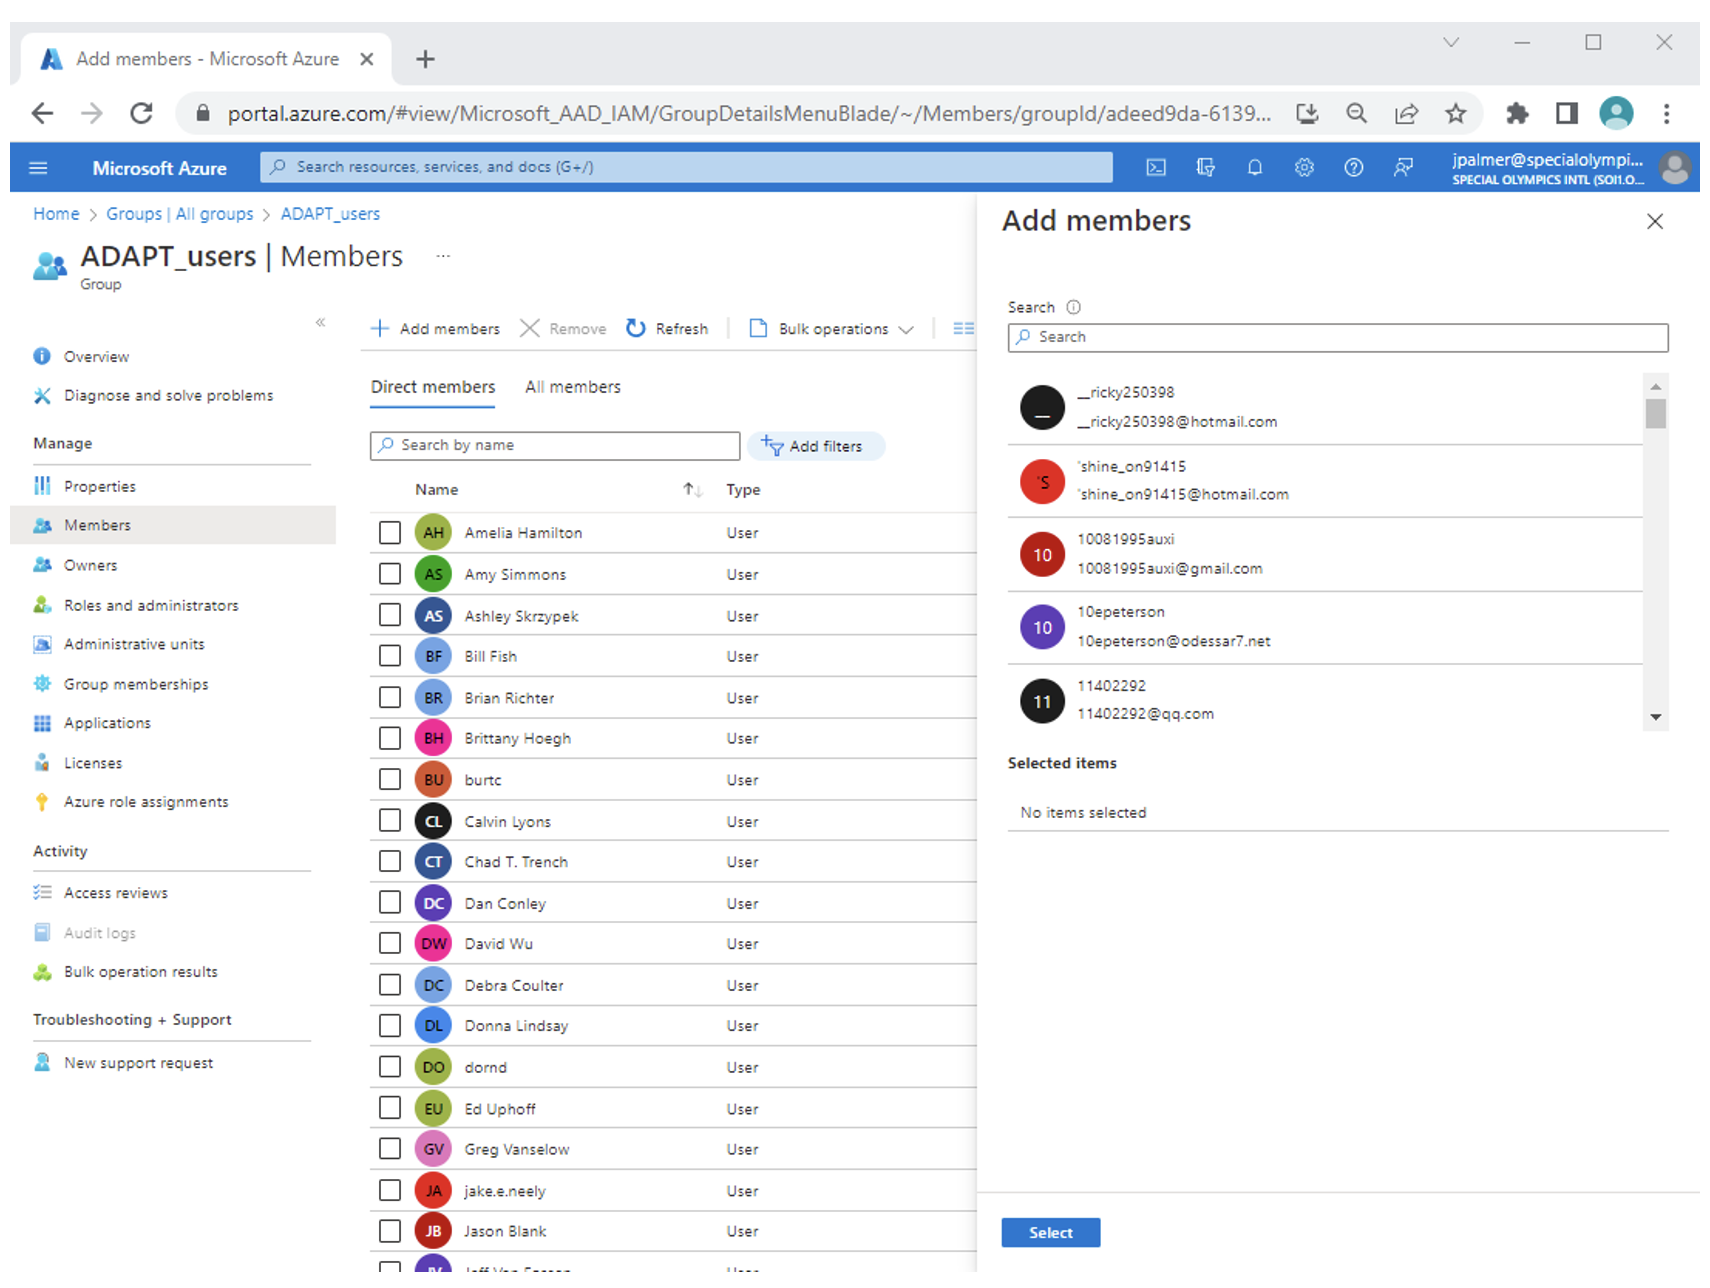
Task: Open Chrome three-dot menu
Action: click(1666, 113)
